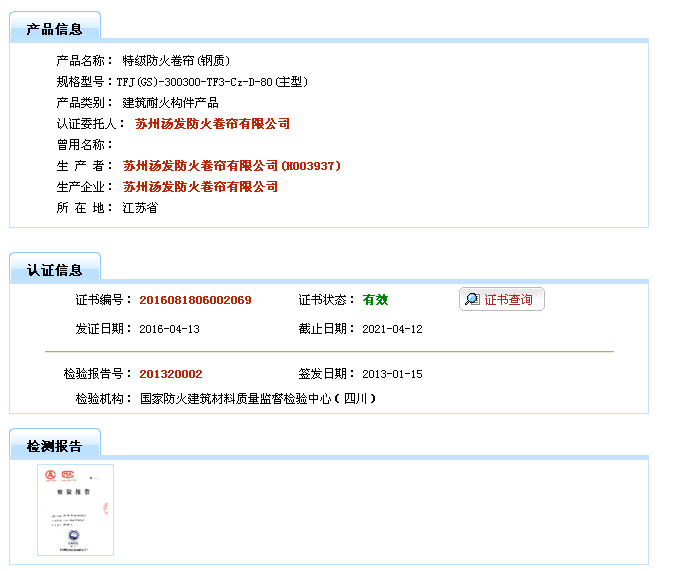The width and height of the screenshot is (682, 571).
Task: Click inspection body 国家防火建筑材料质量监督检验中心
Action: [257, 398]
